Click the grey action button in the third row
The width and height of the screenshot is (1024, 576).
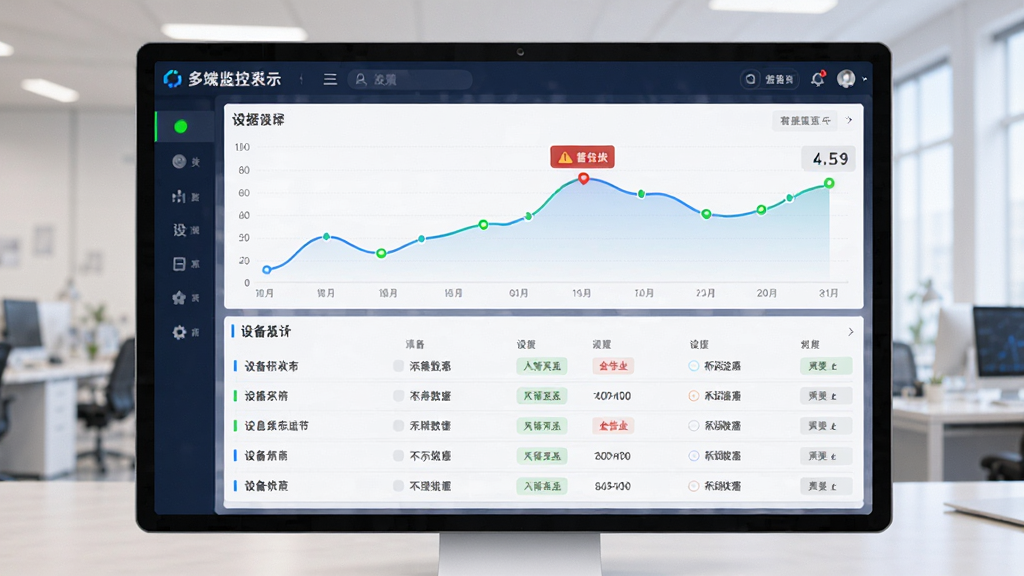(825, 426)
